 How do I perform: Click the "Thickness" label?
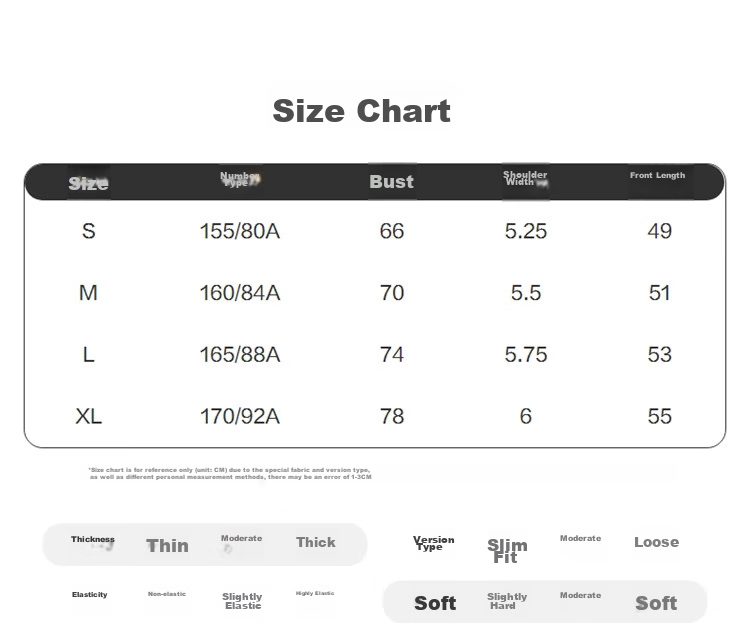click(x=93, y=539)
